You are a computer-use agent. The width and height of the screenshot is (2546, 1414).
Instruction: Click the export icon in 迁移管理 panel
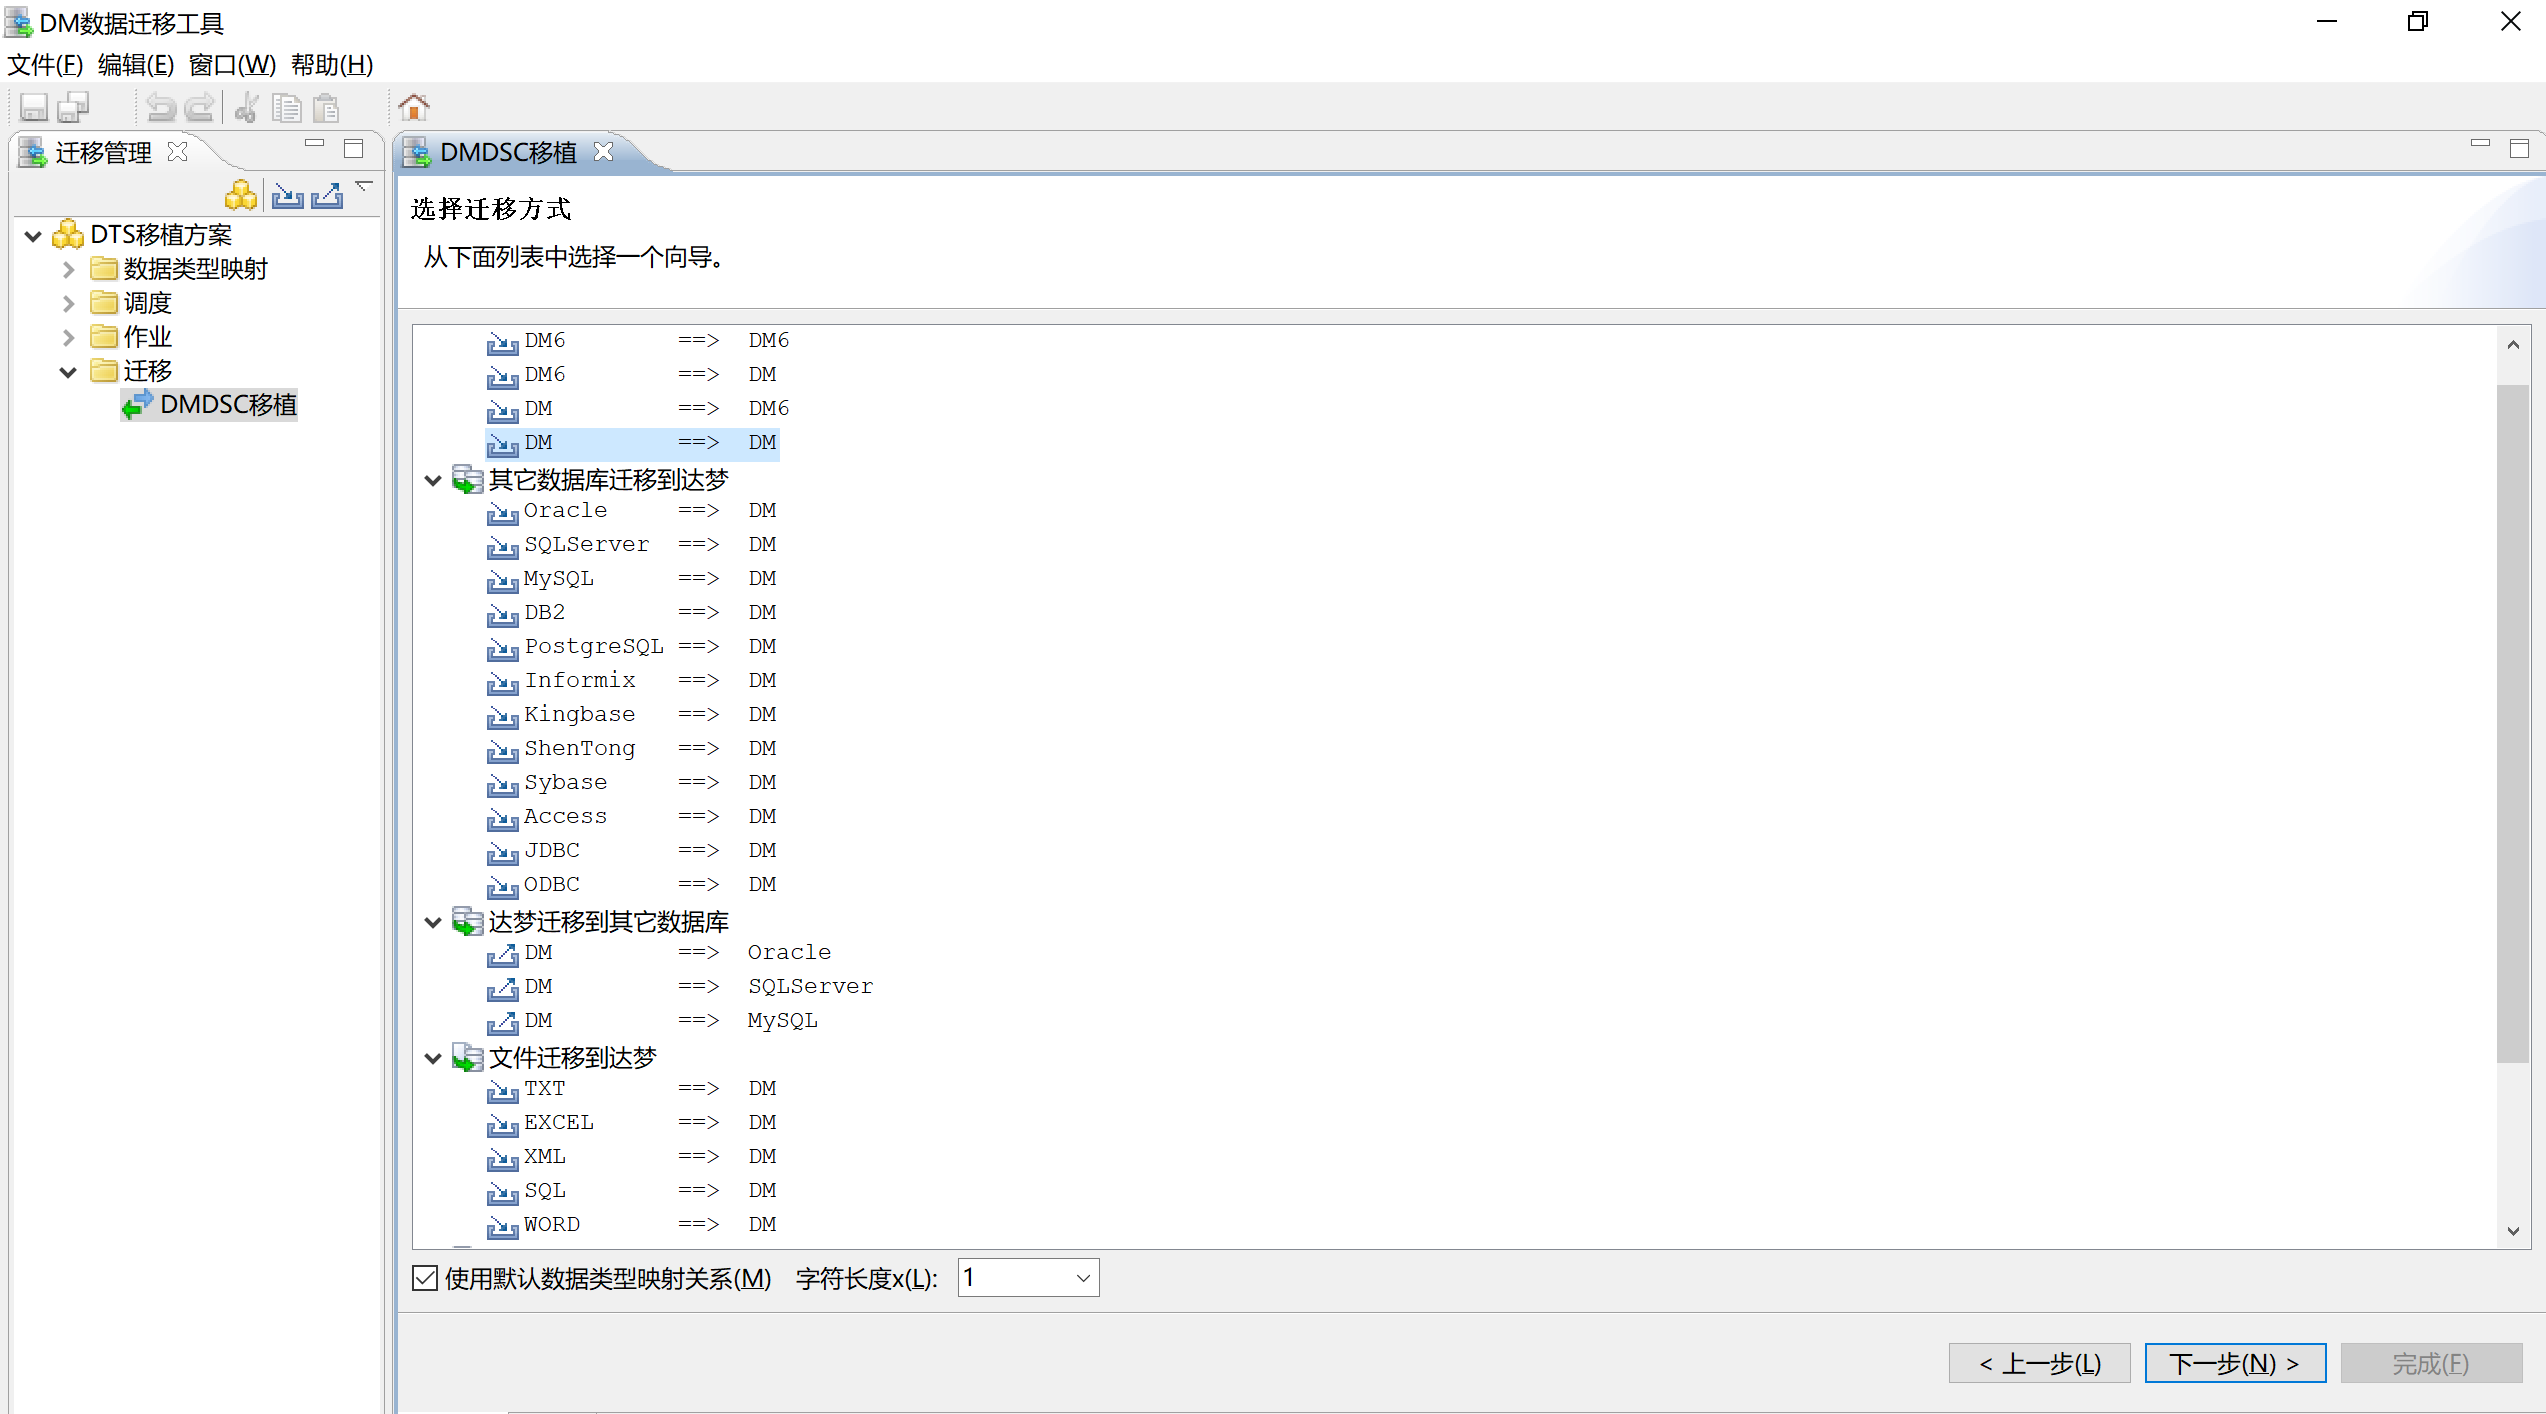[327, 195]
